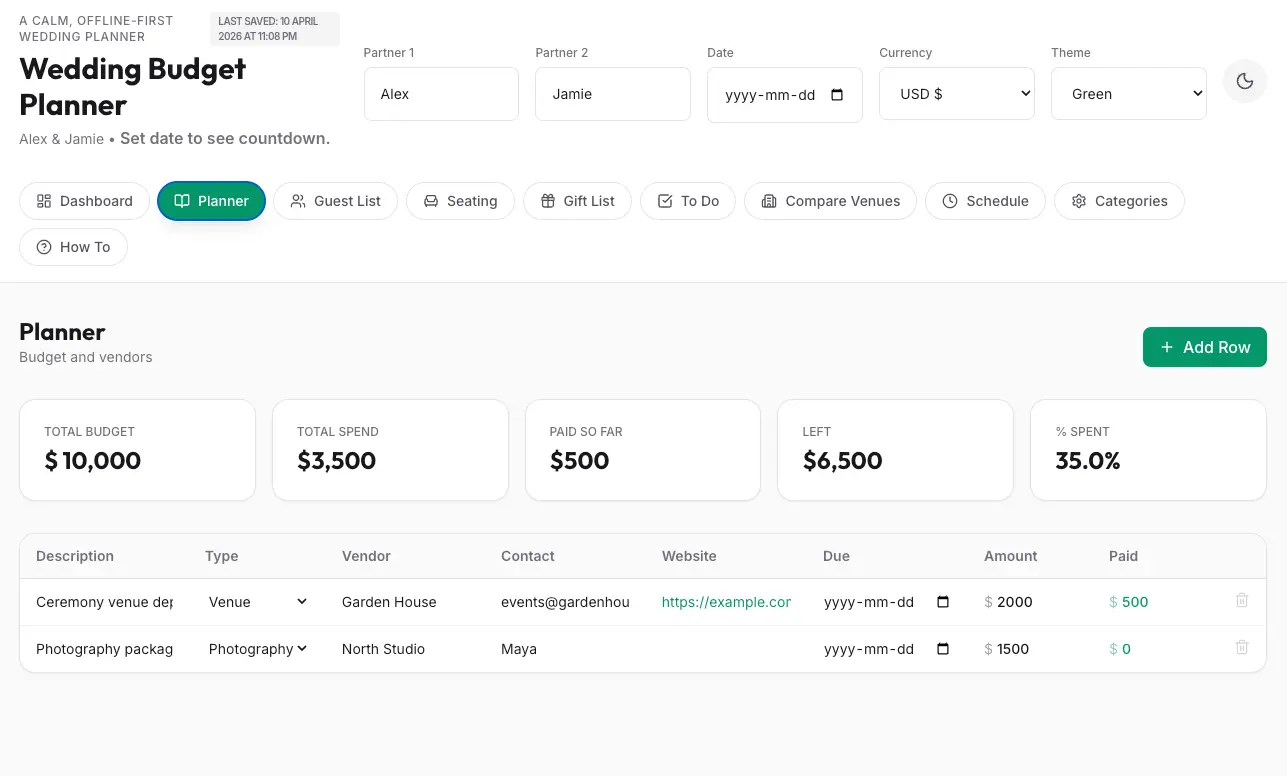1287x776 pixels.
Task: Toggle dark mode with the moon icon
Action: click(1244, 82)
